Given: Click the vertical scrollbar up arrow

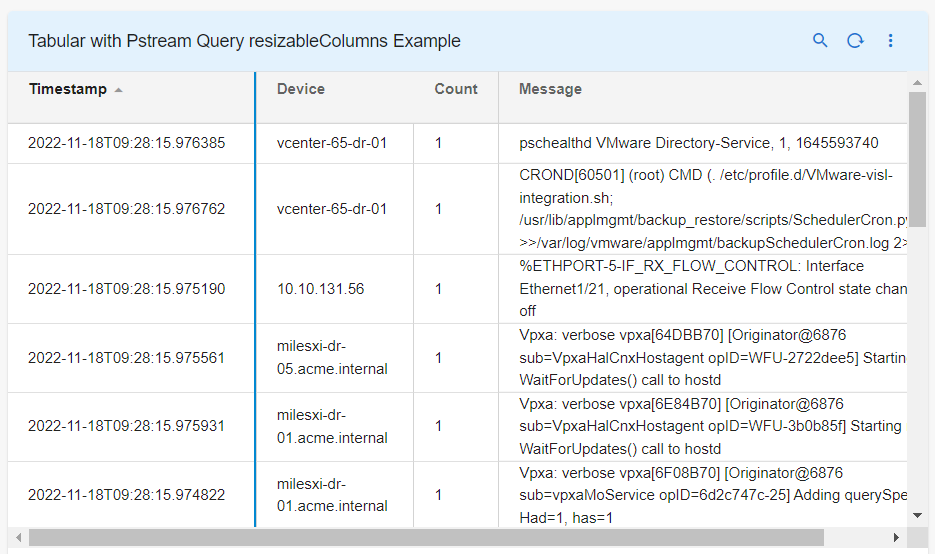Looking at the screenshot, I should [917, 82].
